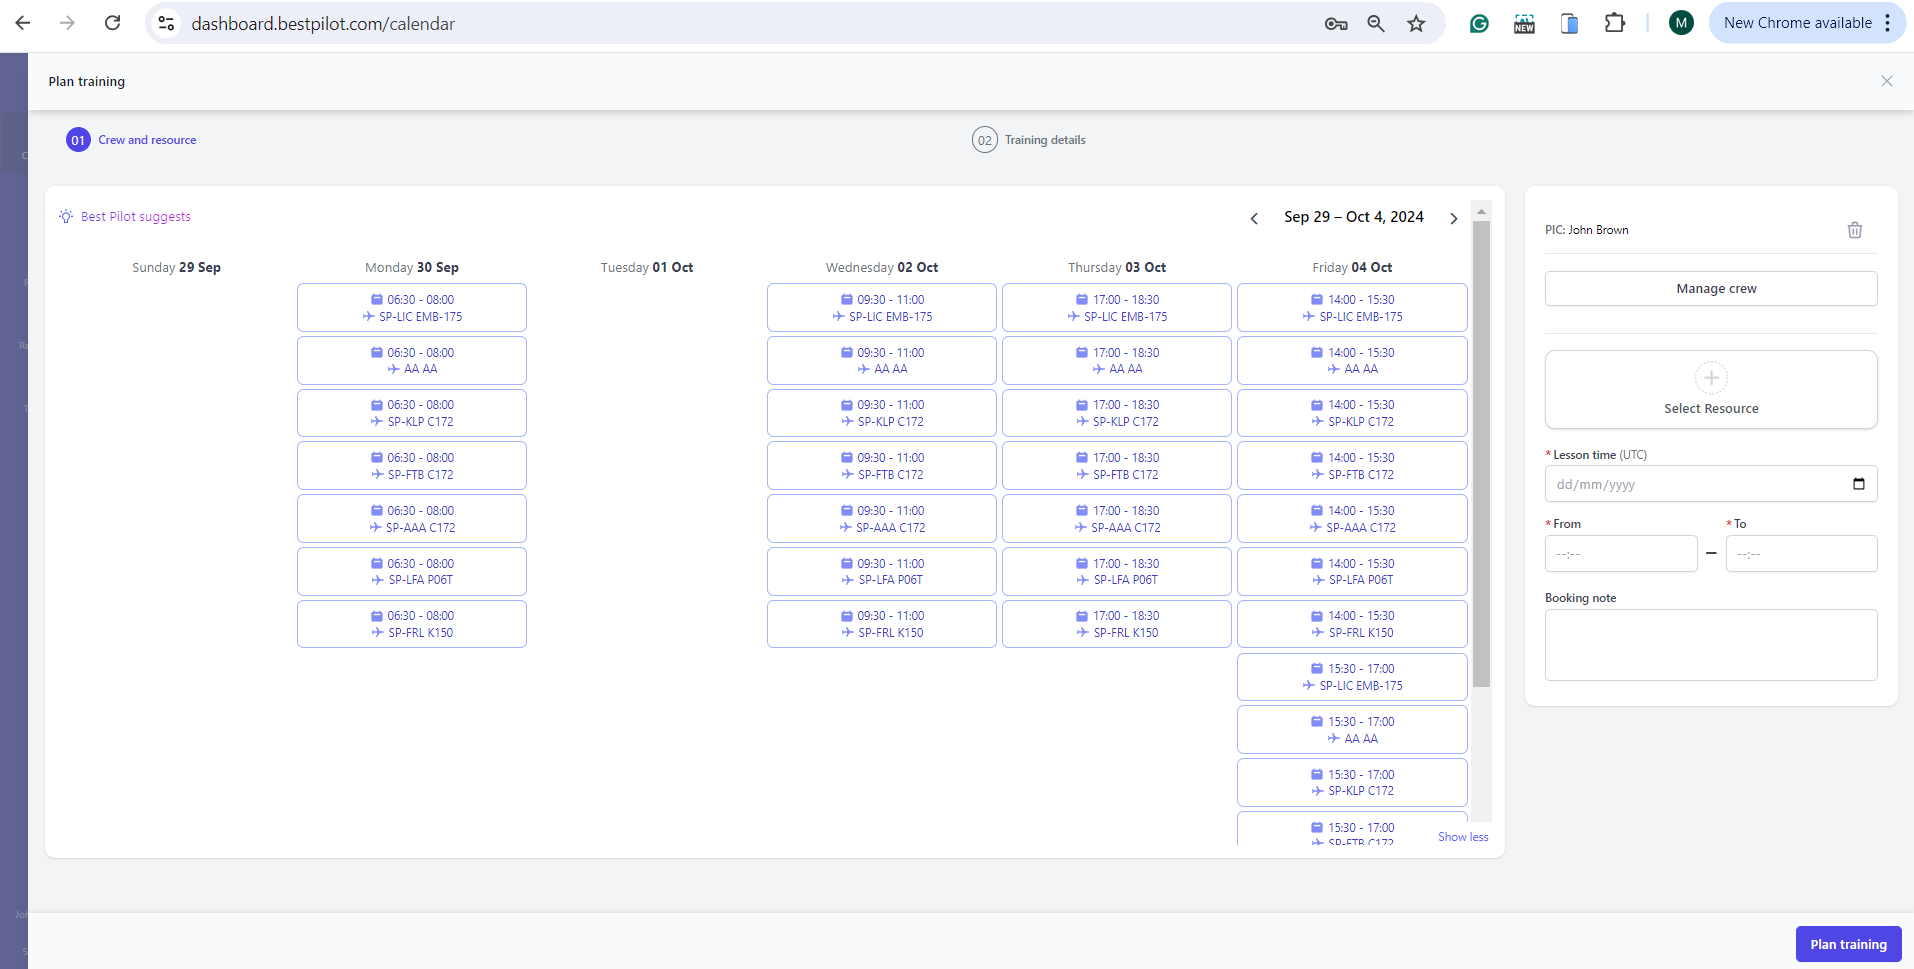This screenshot has width=1914, height=969.
Task: Click the browser forward arrow
Action: point(67,23)
